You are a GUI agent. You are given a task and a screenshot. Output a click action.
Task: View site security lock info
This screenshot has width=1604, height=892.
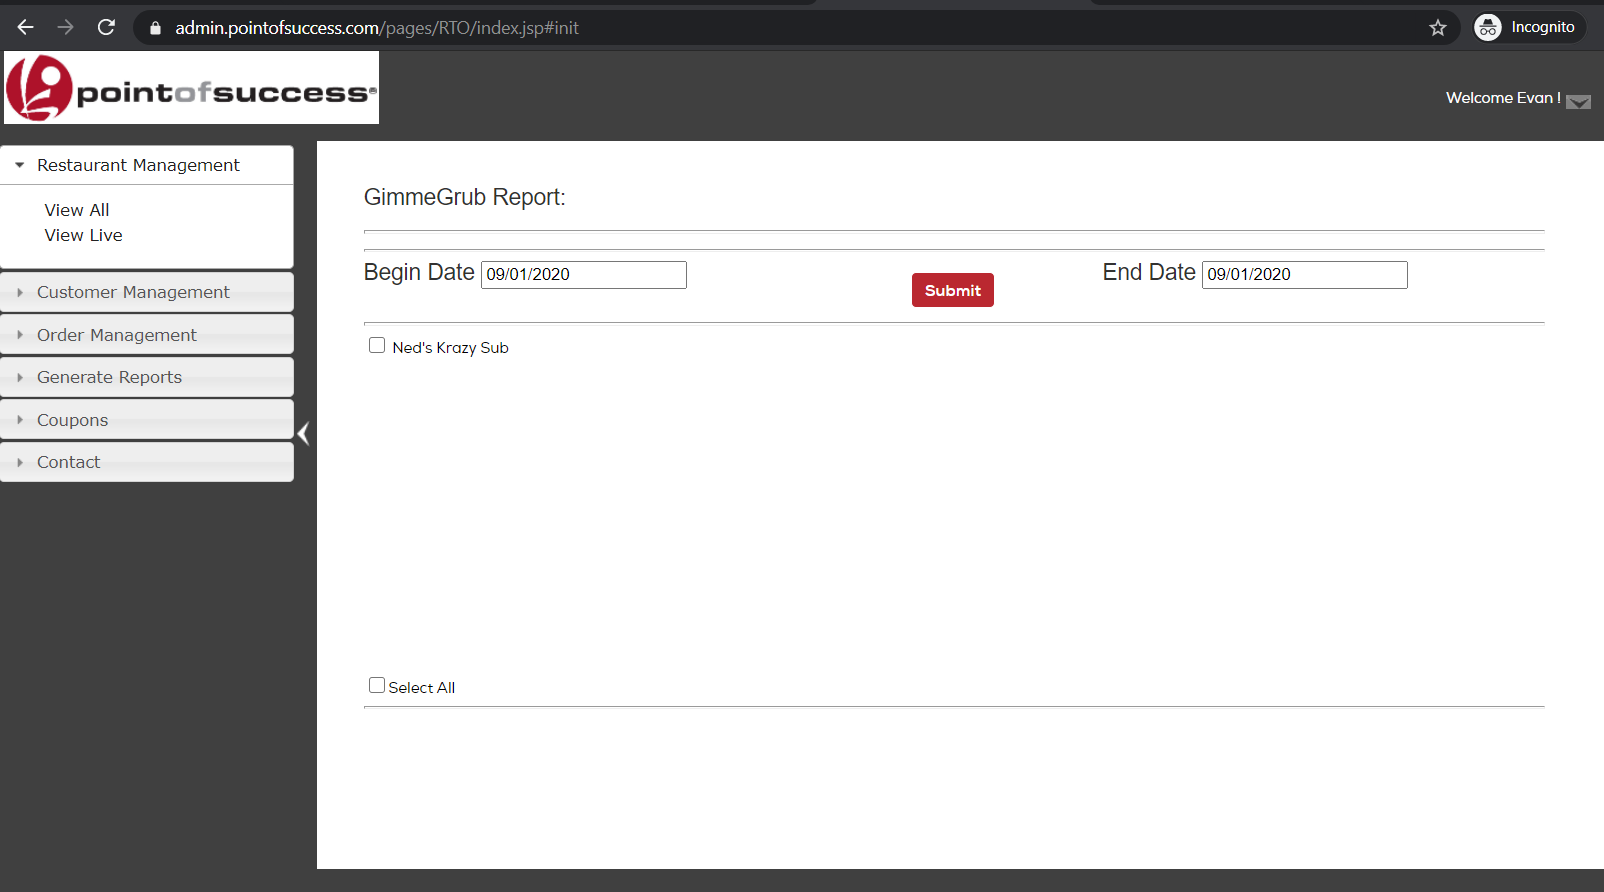[155, 28]
